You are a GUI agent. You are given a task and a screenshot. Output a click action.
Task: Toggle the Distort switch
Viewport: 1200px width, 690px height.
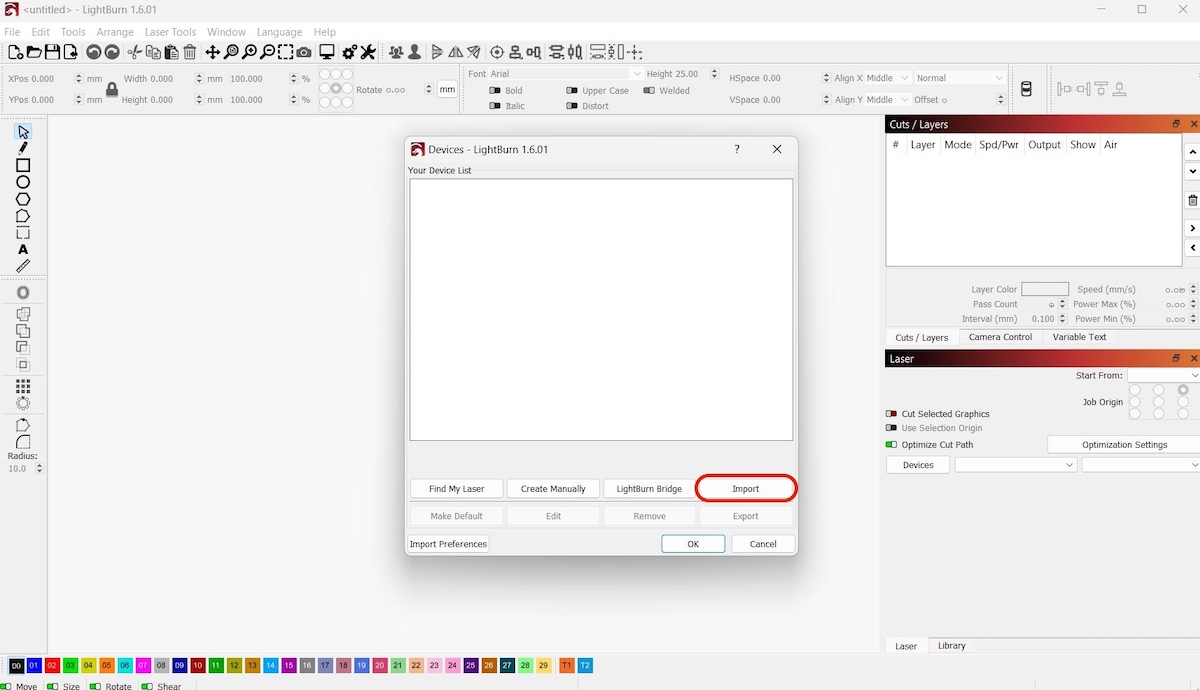(x=572, y=106)
